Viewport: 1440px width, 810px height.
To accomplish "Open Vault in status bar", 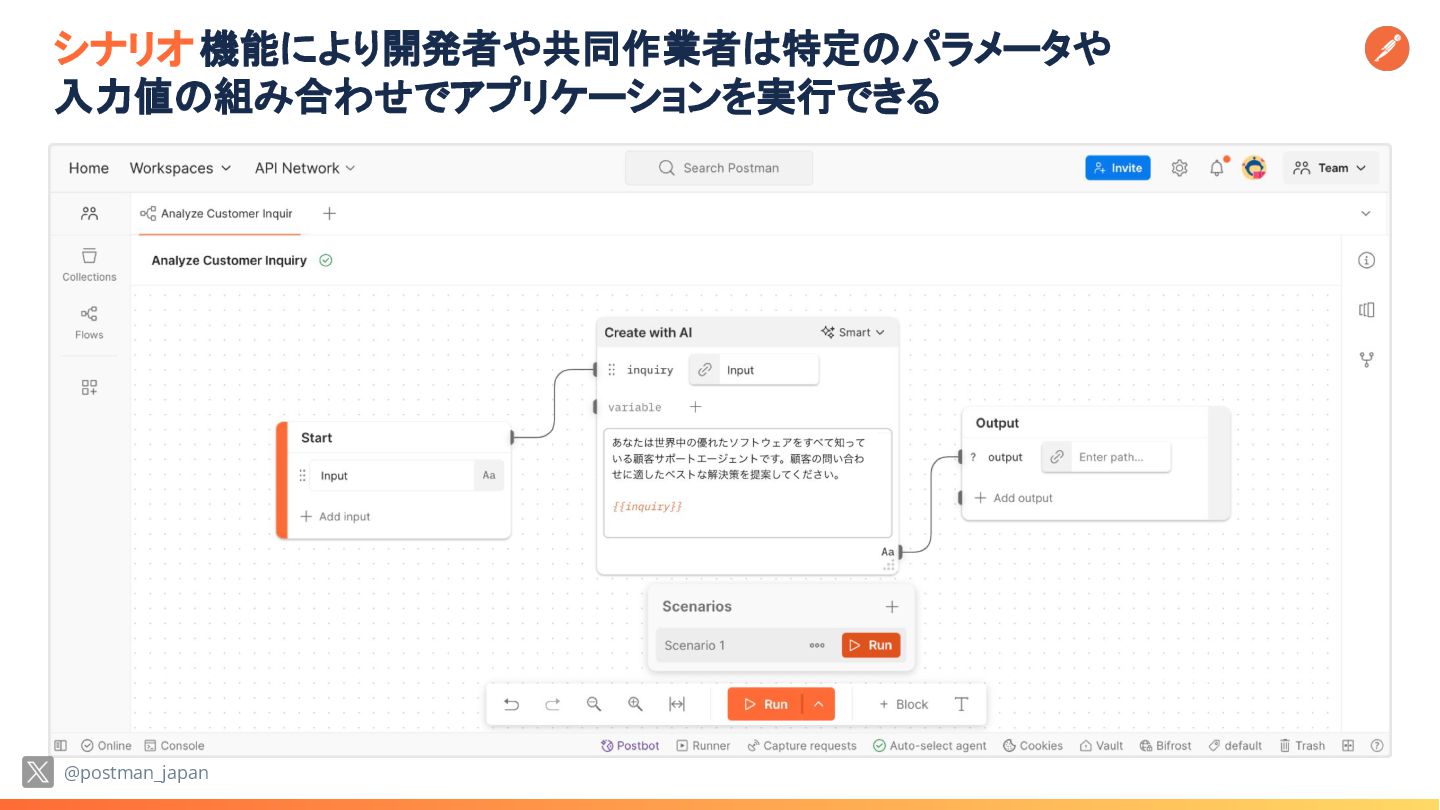I will (x=1101, y=745).
